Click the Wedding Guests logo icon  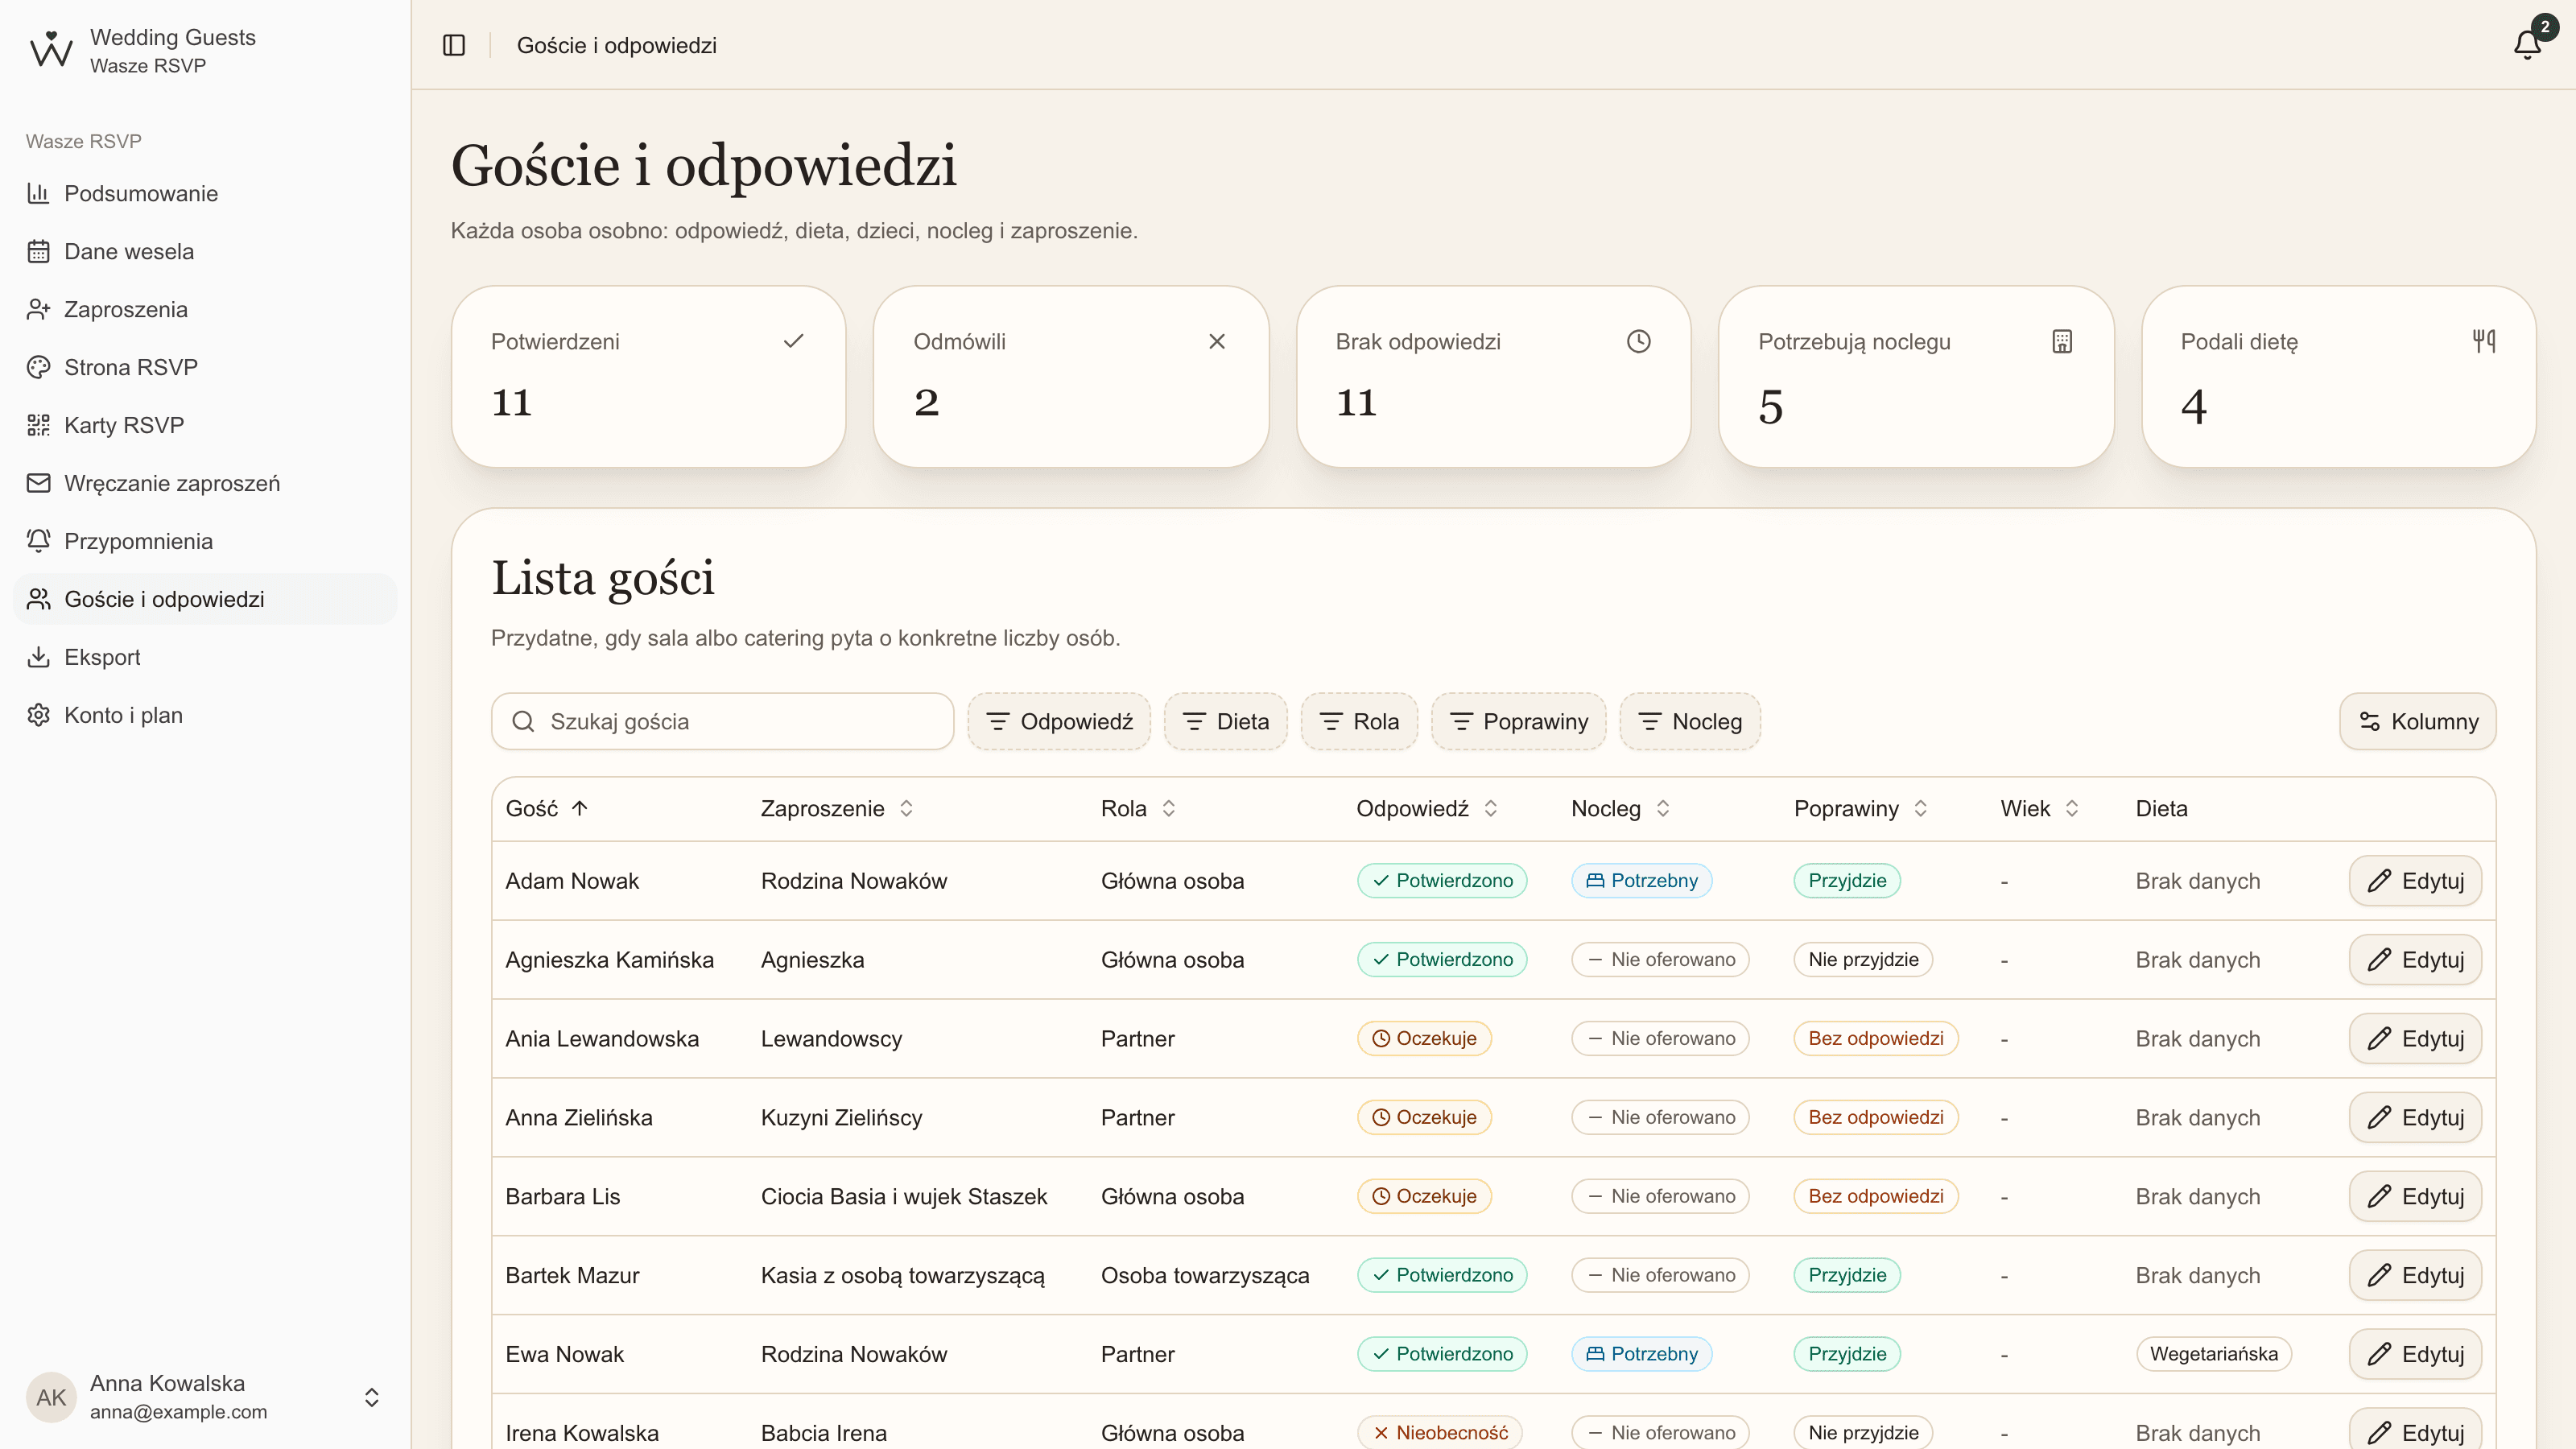click(x=51, y=50)
